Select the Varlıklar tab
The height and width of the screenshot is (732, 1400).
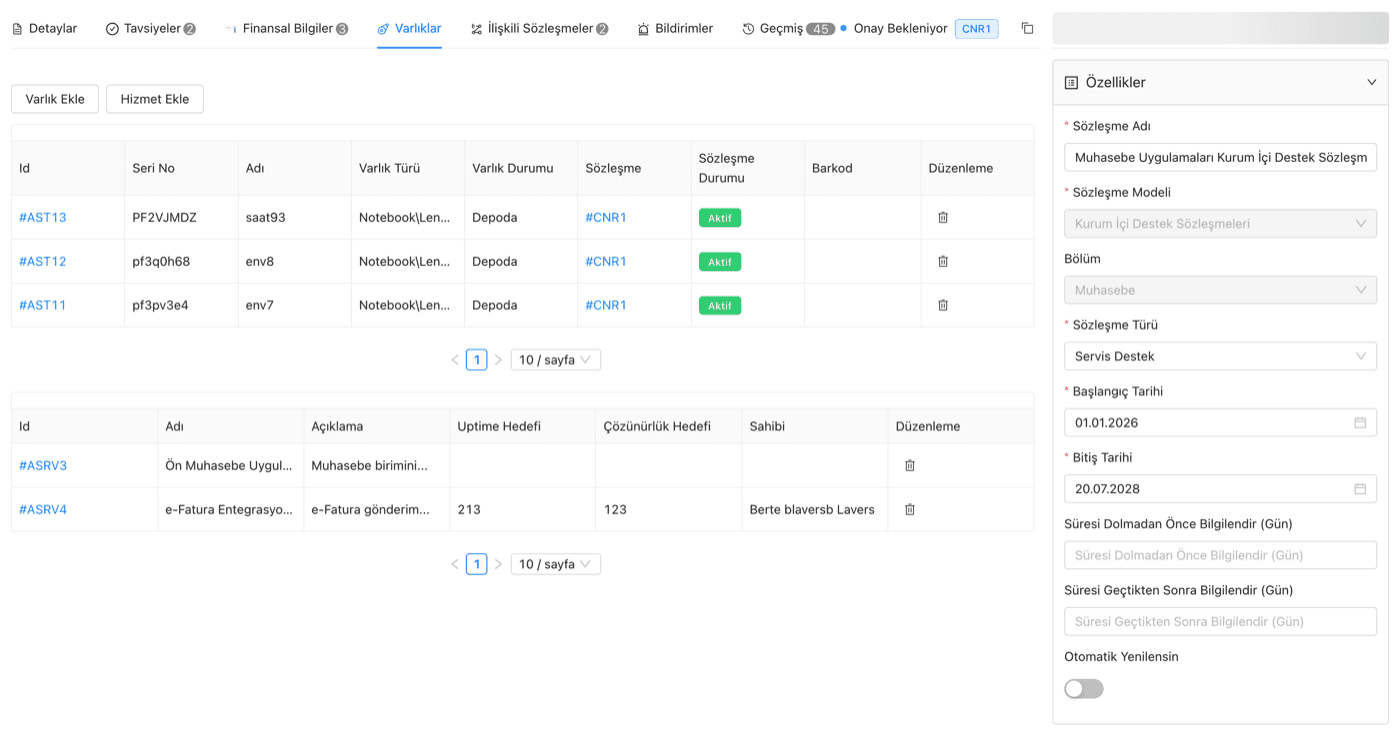(x=409, y=29)
